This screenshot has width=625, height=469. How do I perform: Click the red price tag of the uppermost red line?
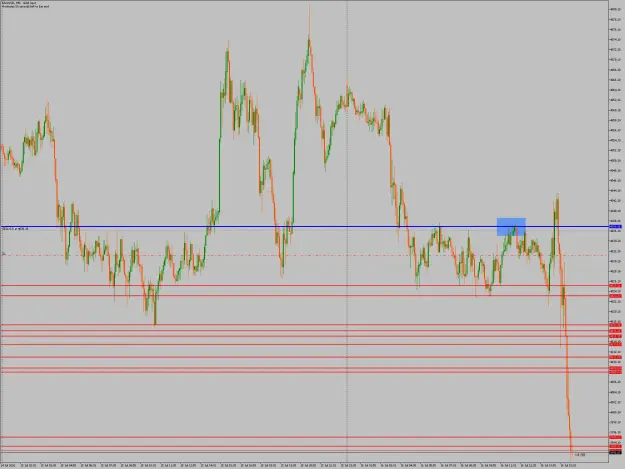click(615, 286)
